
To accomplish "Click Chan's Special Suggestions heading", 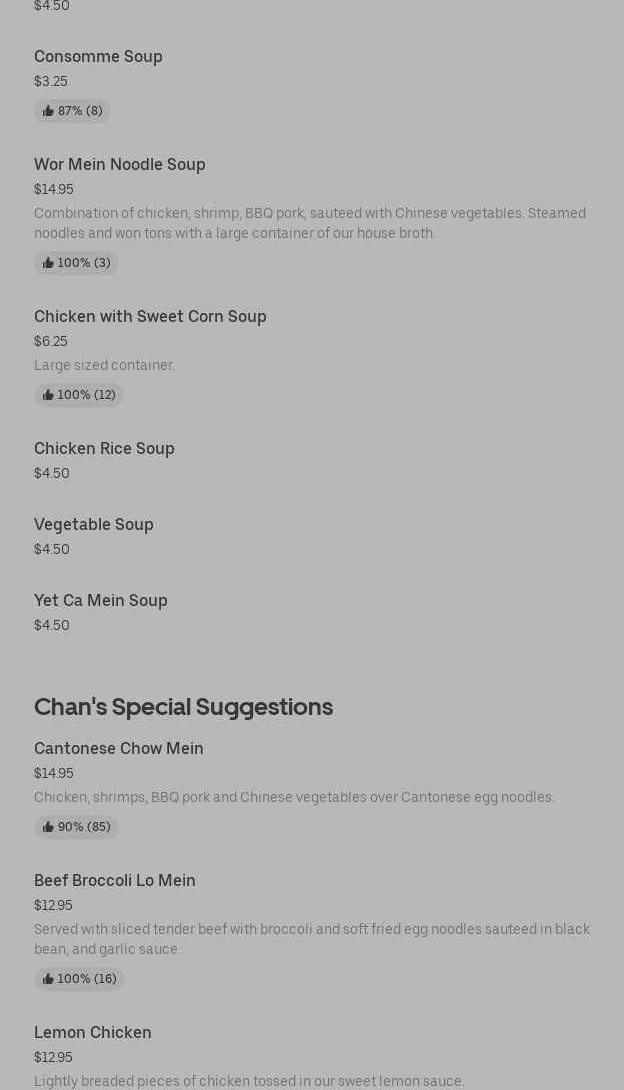I will [x=183, y=707].
